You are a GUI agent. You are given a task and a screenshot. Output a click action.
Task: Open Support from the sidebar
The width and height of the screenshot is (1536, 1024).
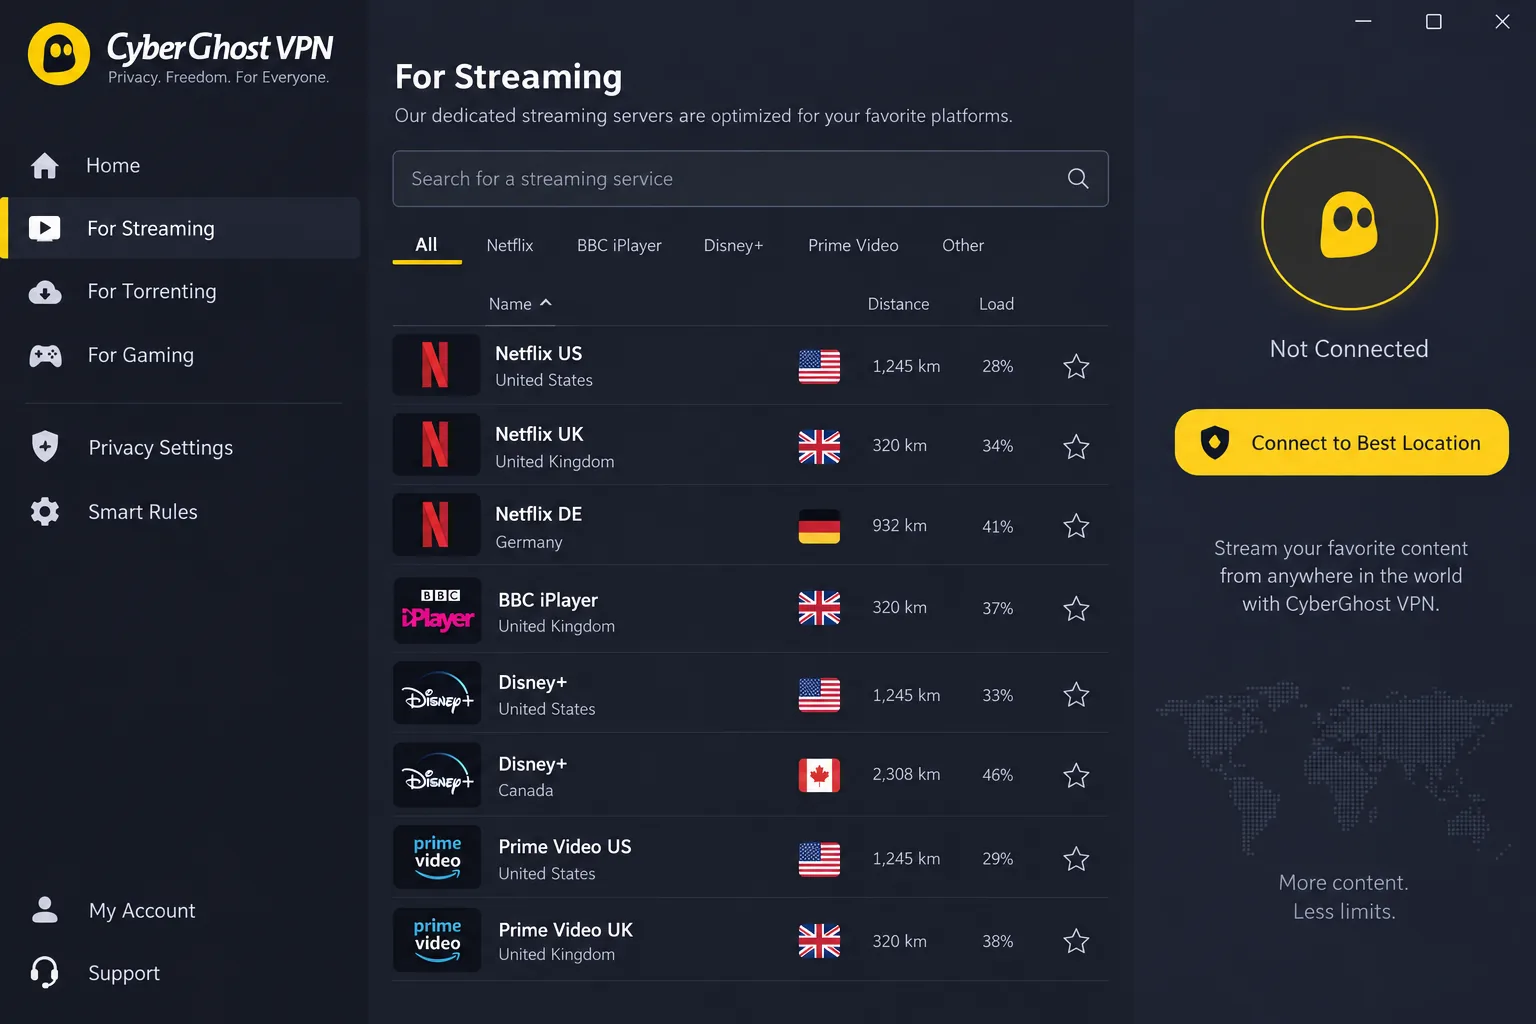coord(124,973)
